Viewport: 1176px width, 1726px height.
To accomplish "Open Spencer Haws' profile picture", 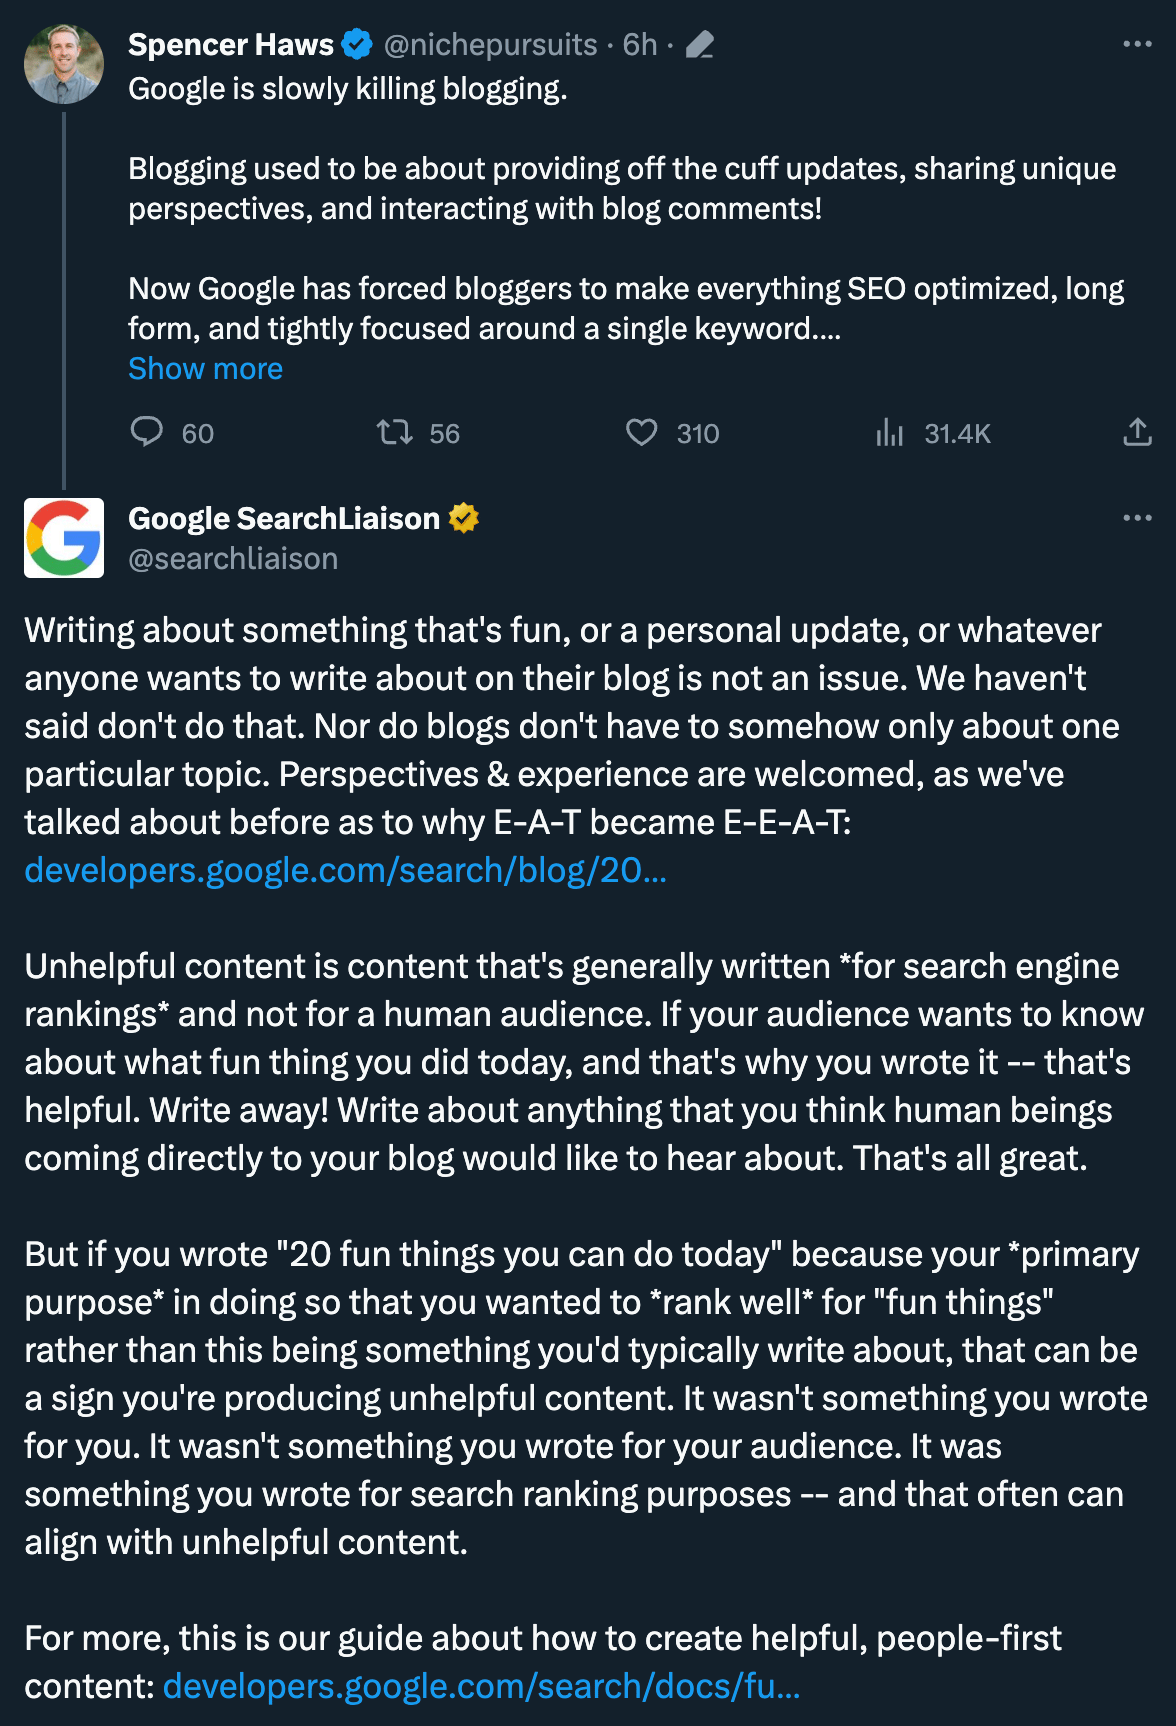I will coord(64,65).
